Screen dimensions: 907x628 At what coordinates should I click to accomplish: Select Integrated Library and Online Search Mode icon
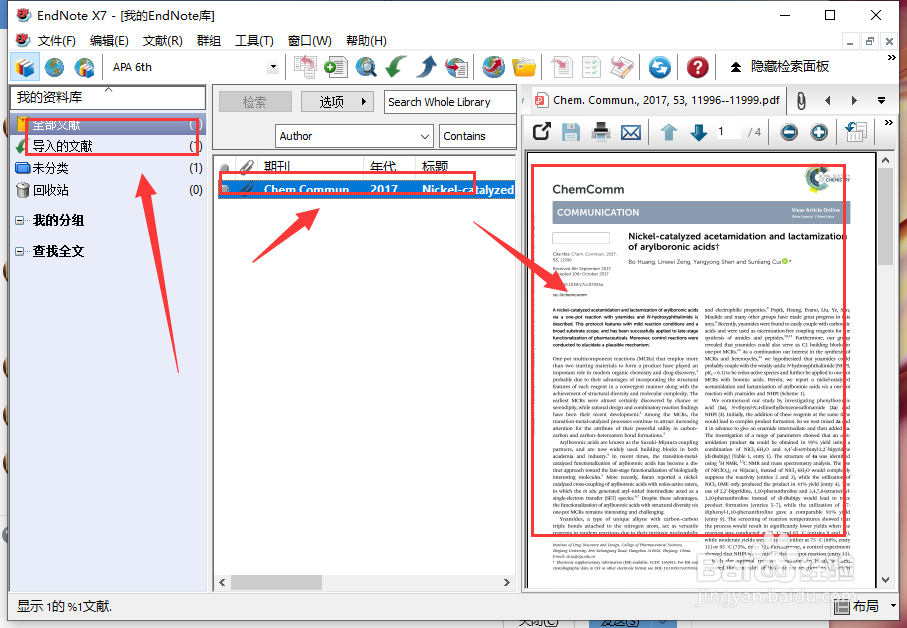pyautogui.click(x=84, y=67)
